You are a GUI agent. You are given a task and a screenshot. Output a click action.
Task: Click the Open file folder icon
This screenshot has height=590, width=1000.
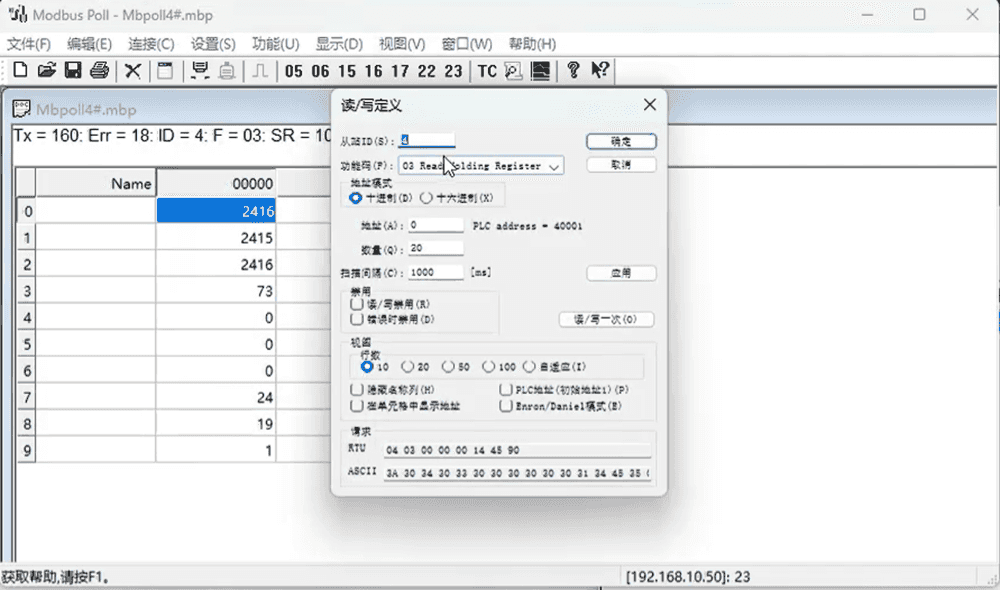pyautogui.click(x=46, y=71)
